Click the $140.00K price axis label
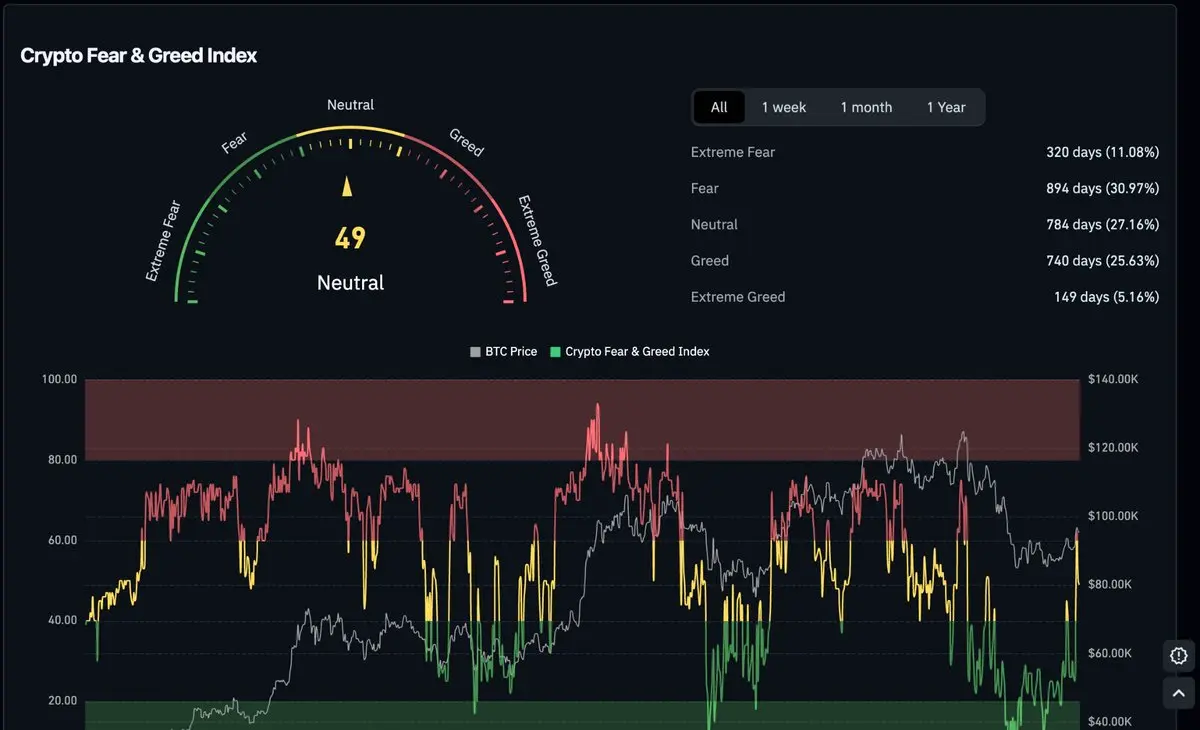Image resolution: width=1200 pixels, height=730 pixels. point(1113,380)
